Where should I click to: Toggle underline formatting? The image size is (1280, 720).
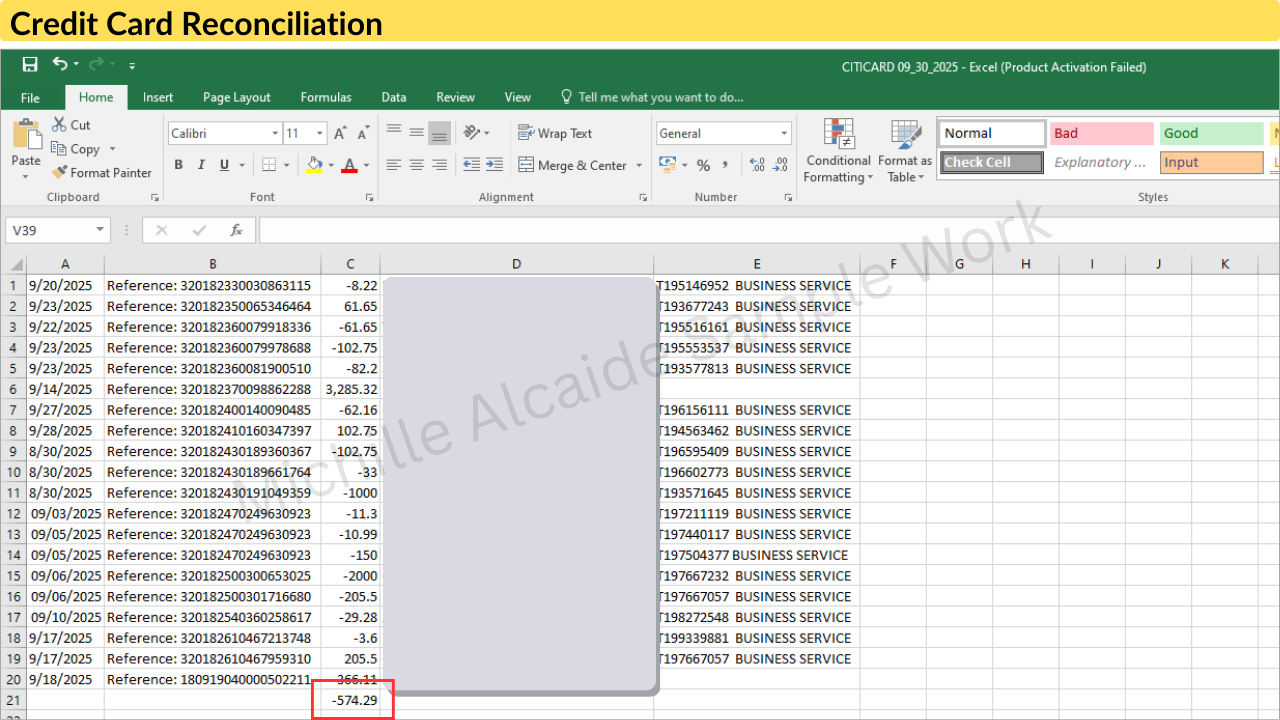coord(224,165)
